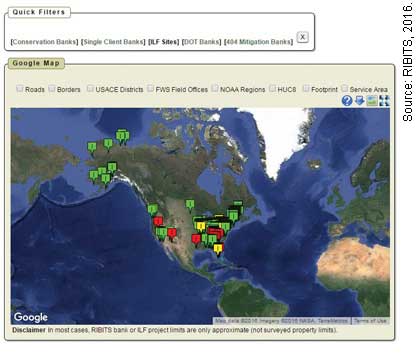
Task: Expand map with the fullscreen arrows icon
Action: coord(384,100)
